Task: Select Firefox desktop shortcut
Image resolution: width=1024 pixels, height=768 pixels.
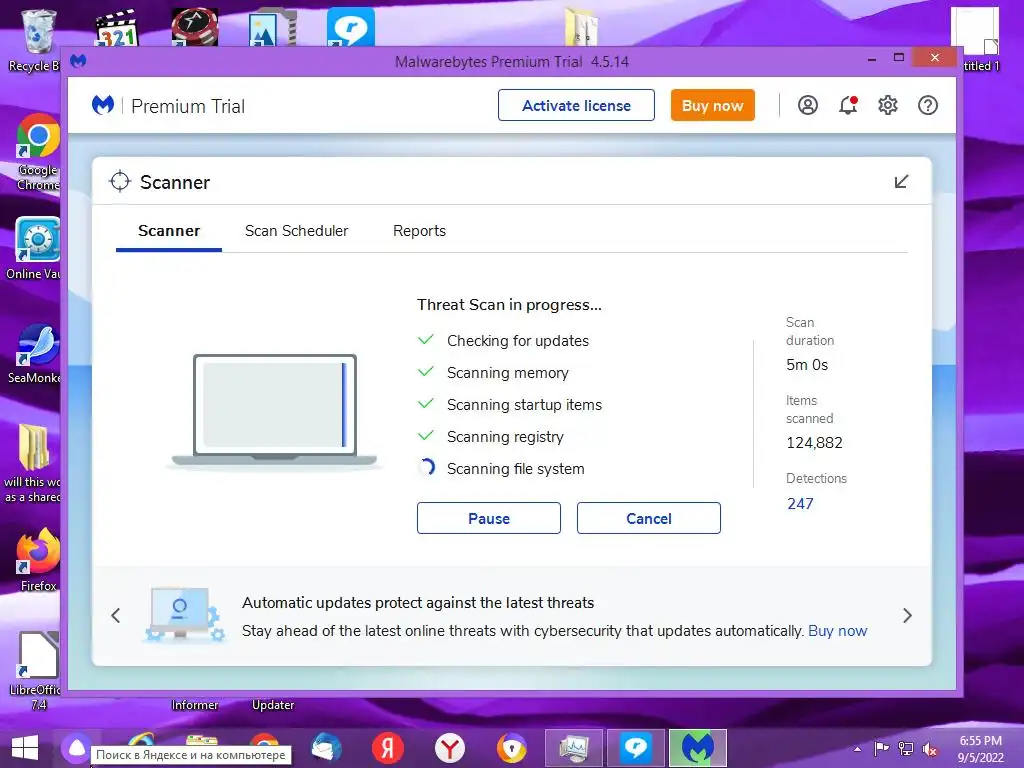Action: coord(38,560)
